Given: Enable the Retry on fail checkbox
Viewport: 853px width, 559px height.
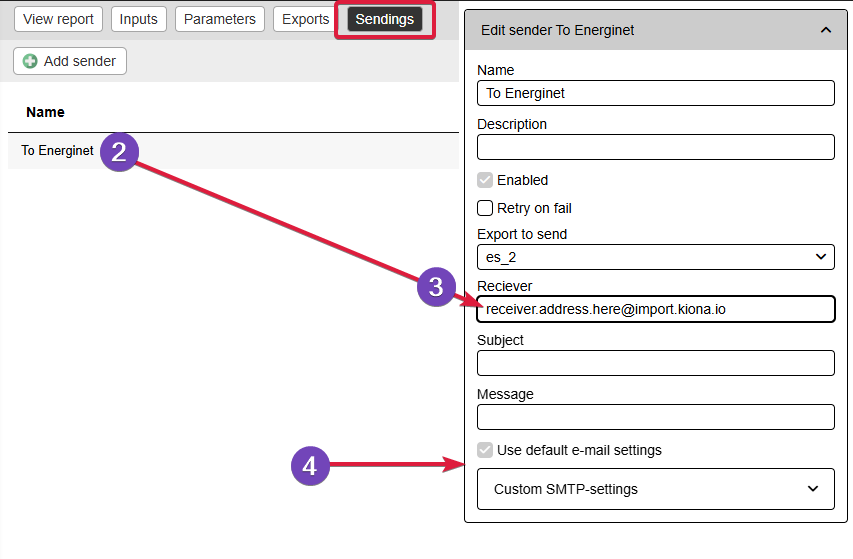Looking at the screenshot, I should point(485,208).
